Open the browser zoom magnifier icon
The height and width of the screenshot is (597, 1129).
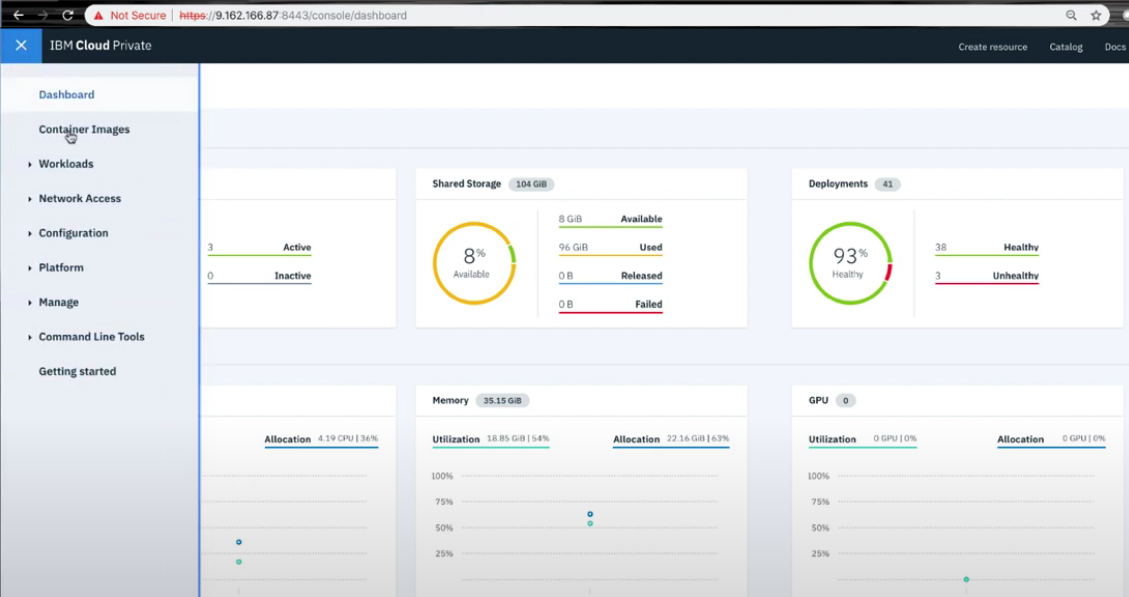[1071, 15]
